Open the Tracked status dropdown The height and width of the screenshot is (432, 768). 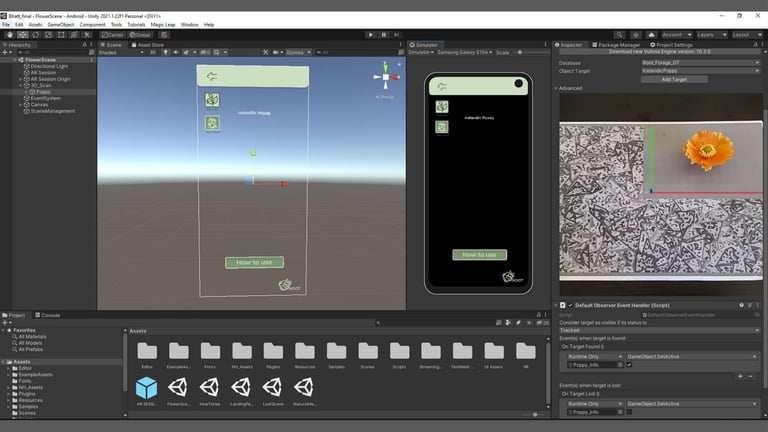point(658,330)
